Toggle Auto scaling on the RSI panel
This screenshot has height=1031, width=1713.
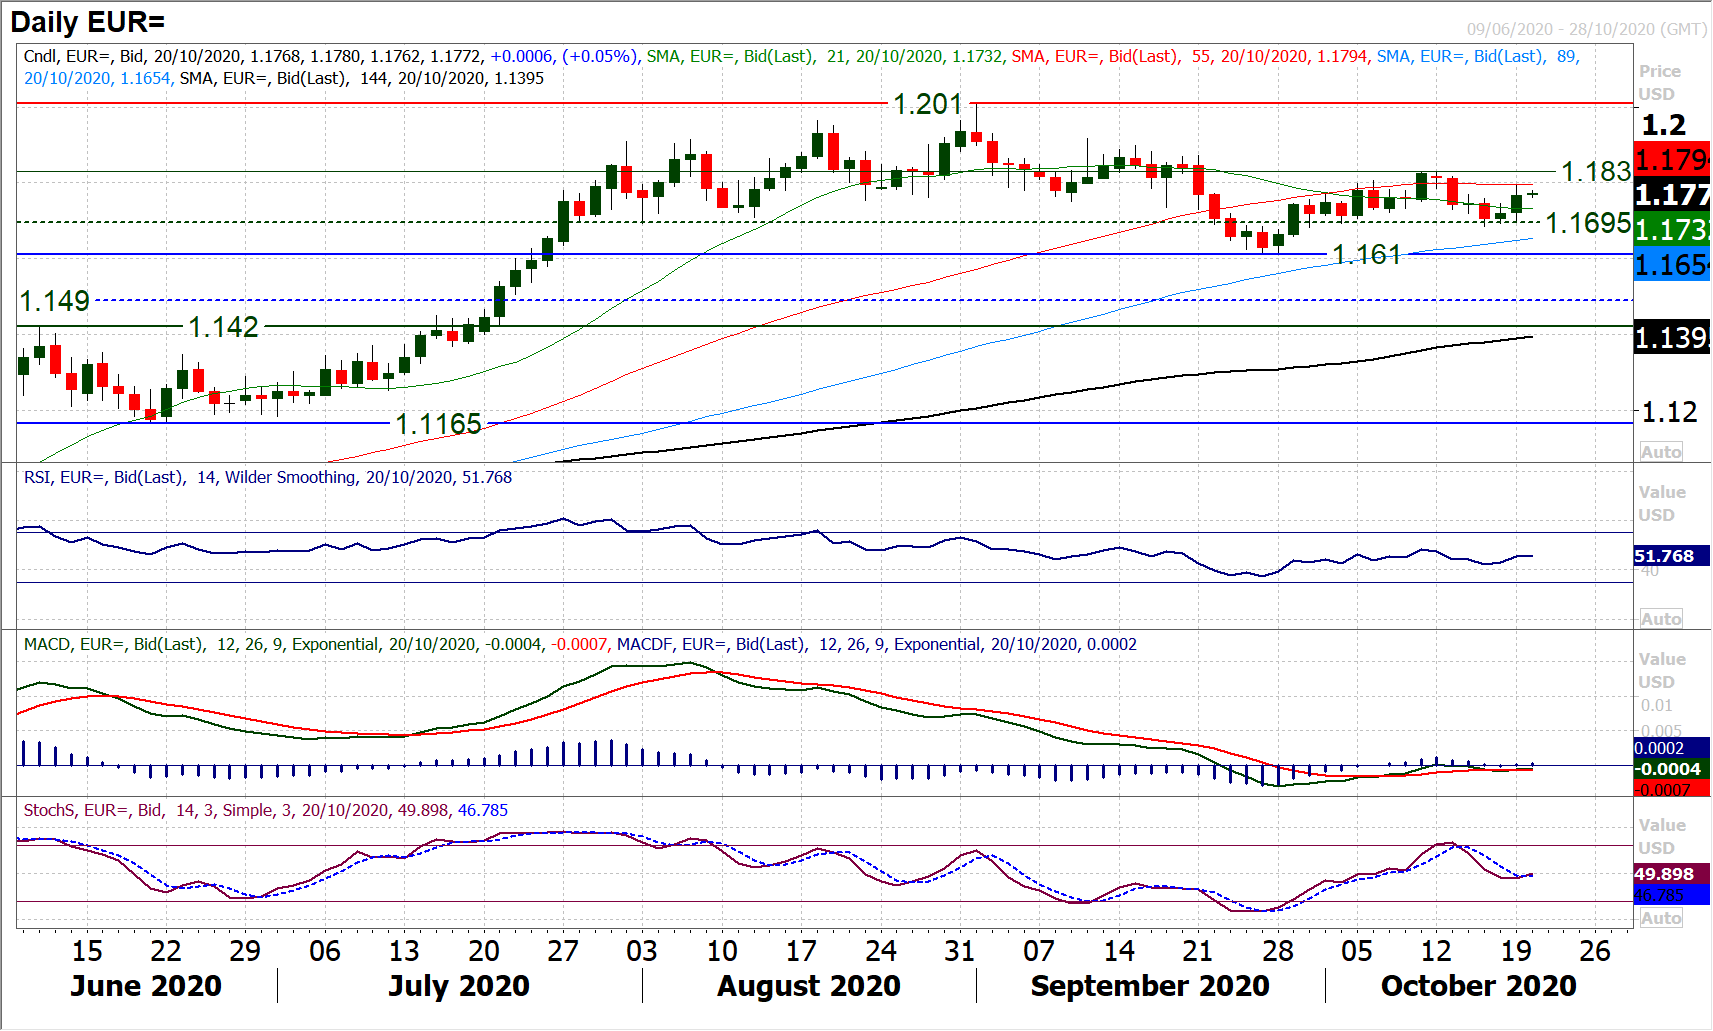pyautogui.click(x=1660, y=619)
